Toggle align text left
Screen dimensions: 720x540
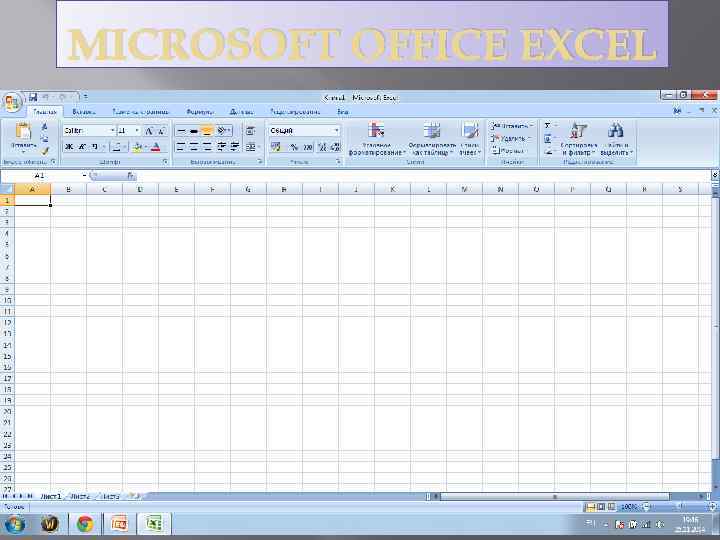tap(181, 146)
